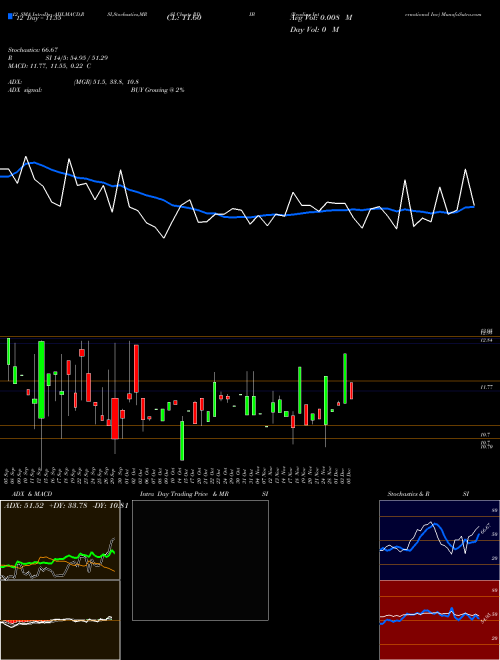Click the 'Day Vol: 0 M' value

(314, 30)
